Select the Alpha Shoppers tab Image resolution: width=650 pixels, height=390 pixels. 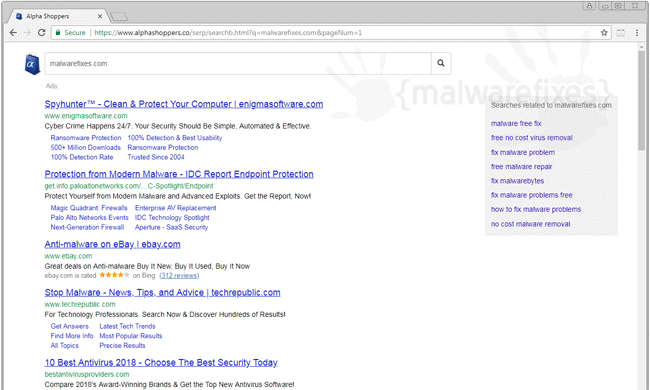click(58, 16)
